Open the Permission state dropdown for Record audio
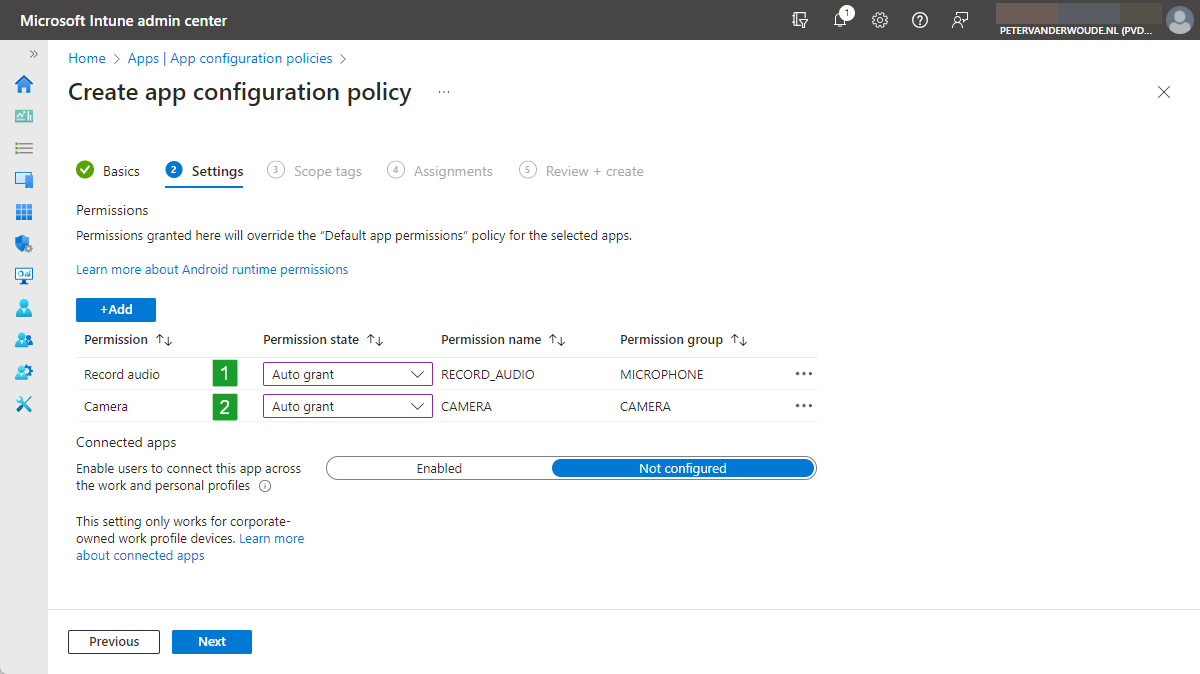 tap(347, 373)
